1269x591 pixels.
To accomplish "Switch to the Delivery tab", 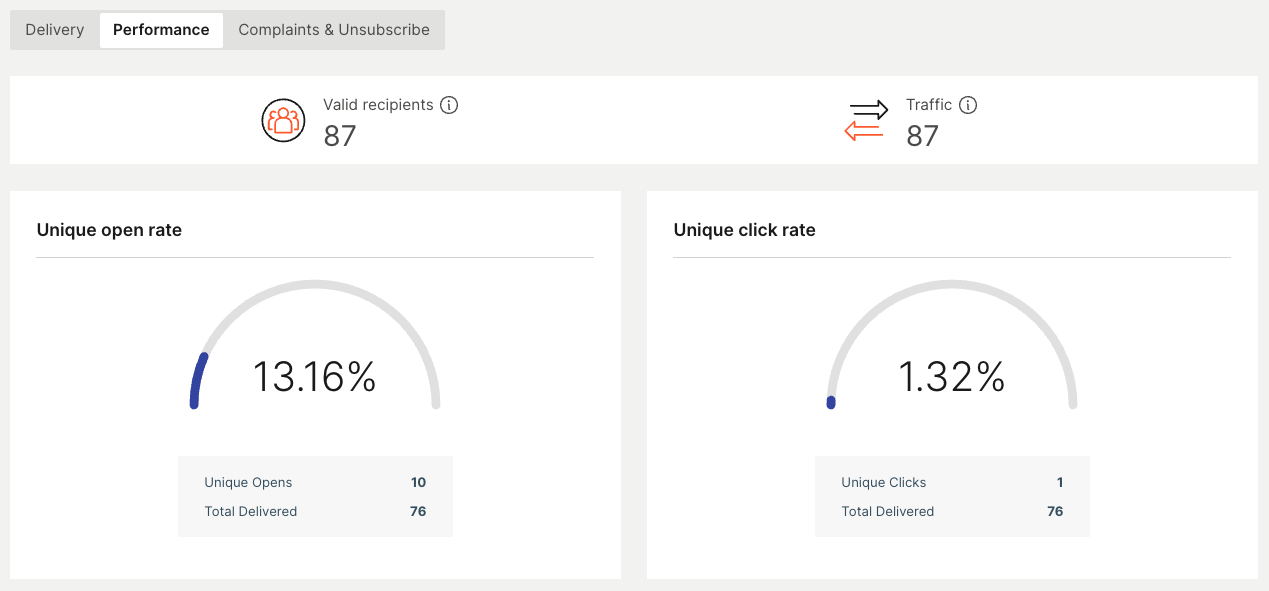I will click(55, 30).
